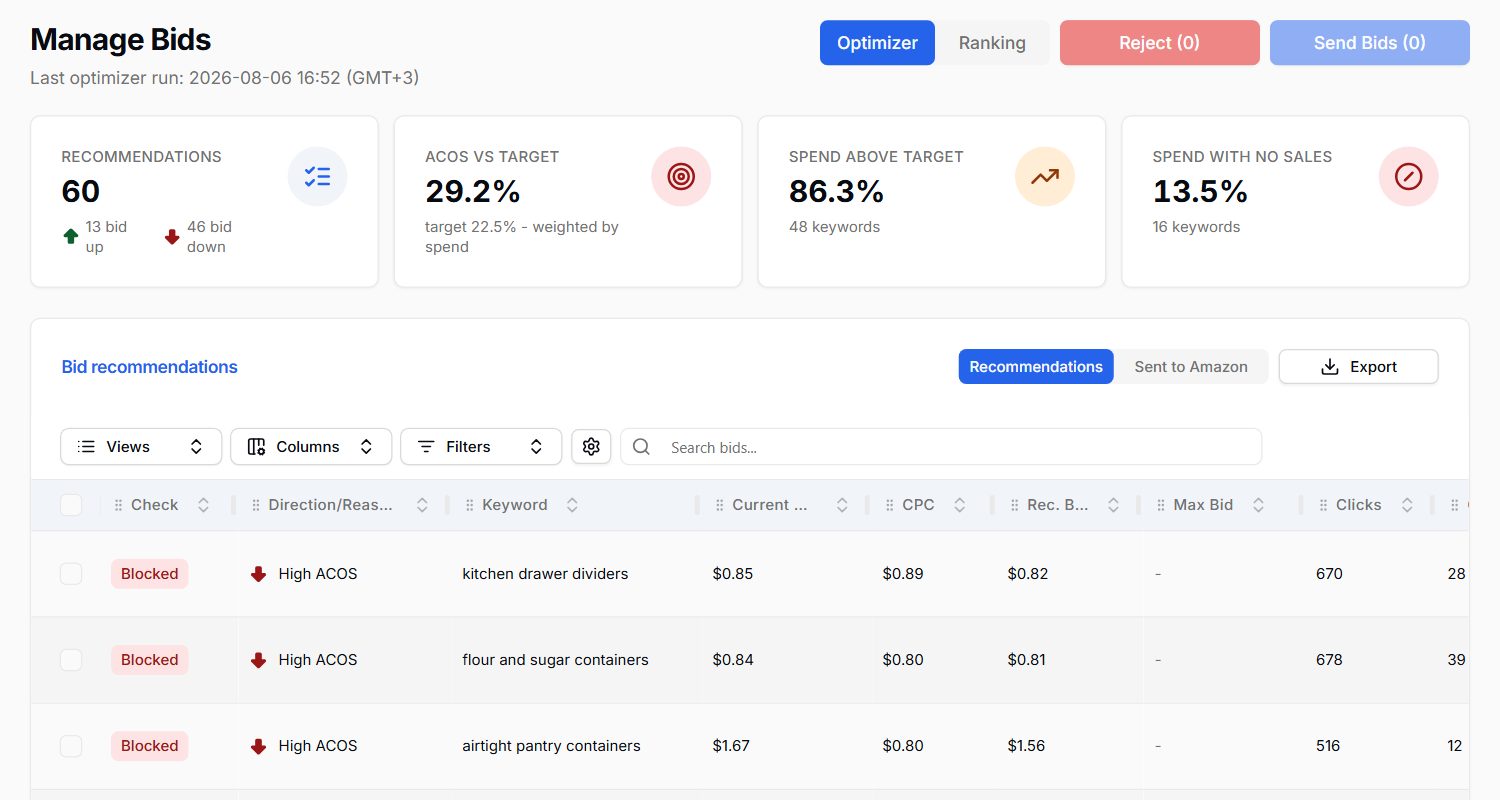Open table settings gear icon
This screenshot has height=800, width=1500.
click(x=591, y=446)
